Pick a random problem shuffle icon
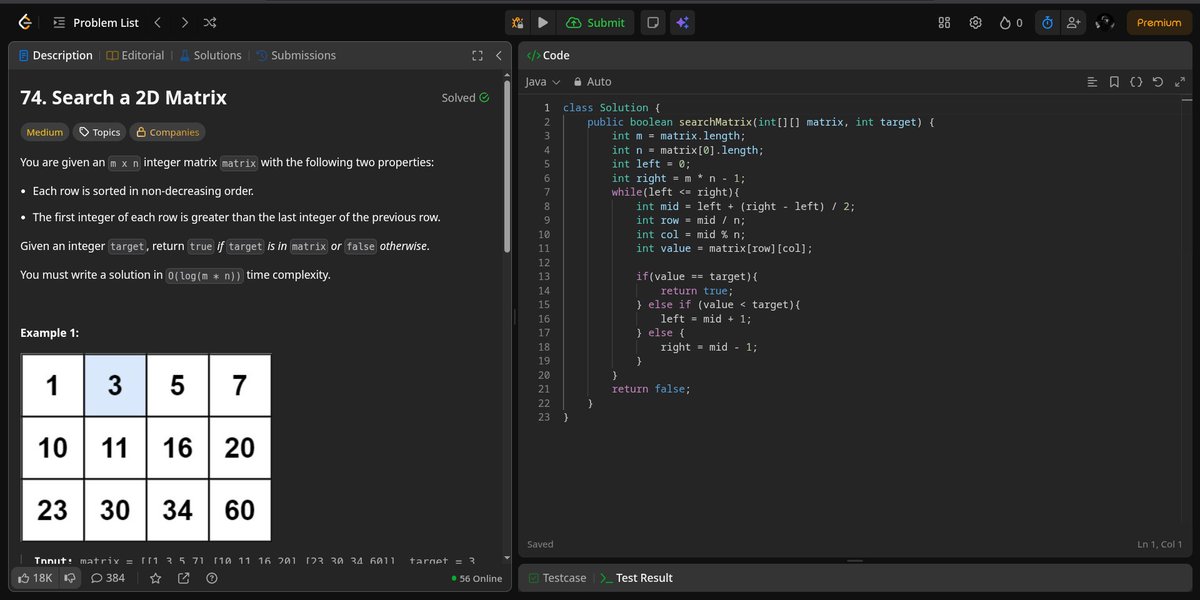Image resolution: width=1200 pixels, height=600 pixels. [x=209, y=22]
